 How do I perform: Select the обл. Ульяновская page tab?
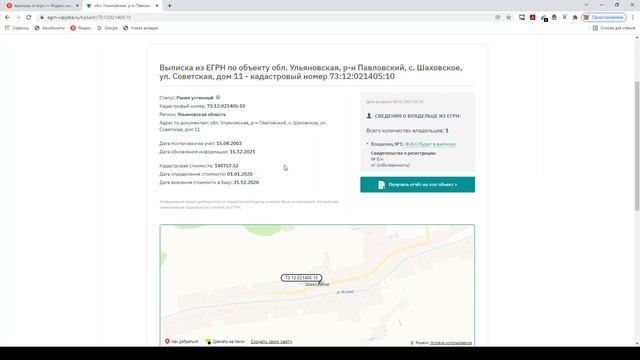tap(122, 6)
